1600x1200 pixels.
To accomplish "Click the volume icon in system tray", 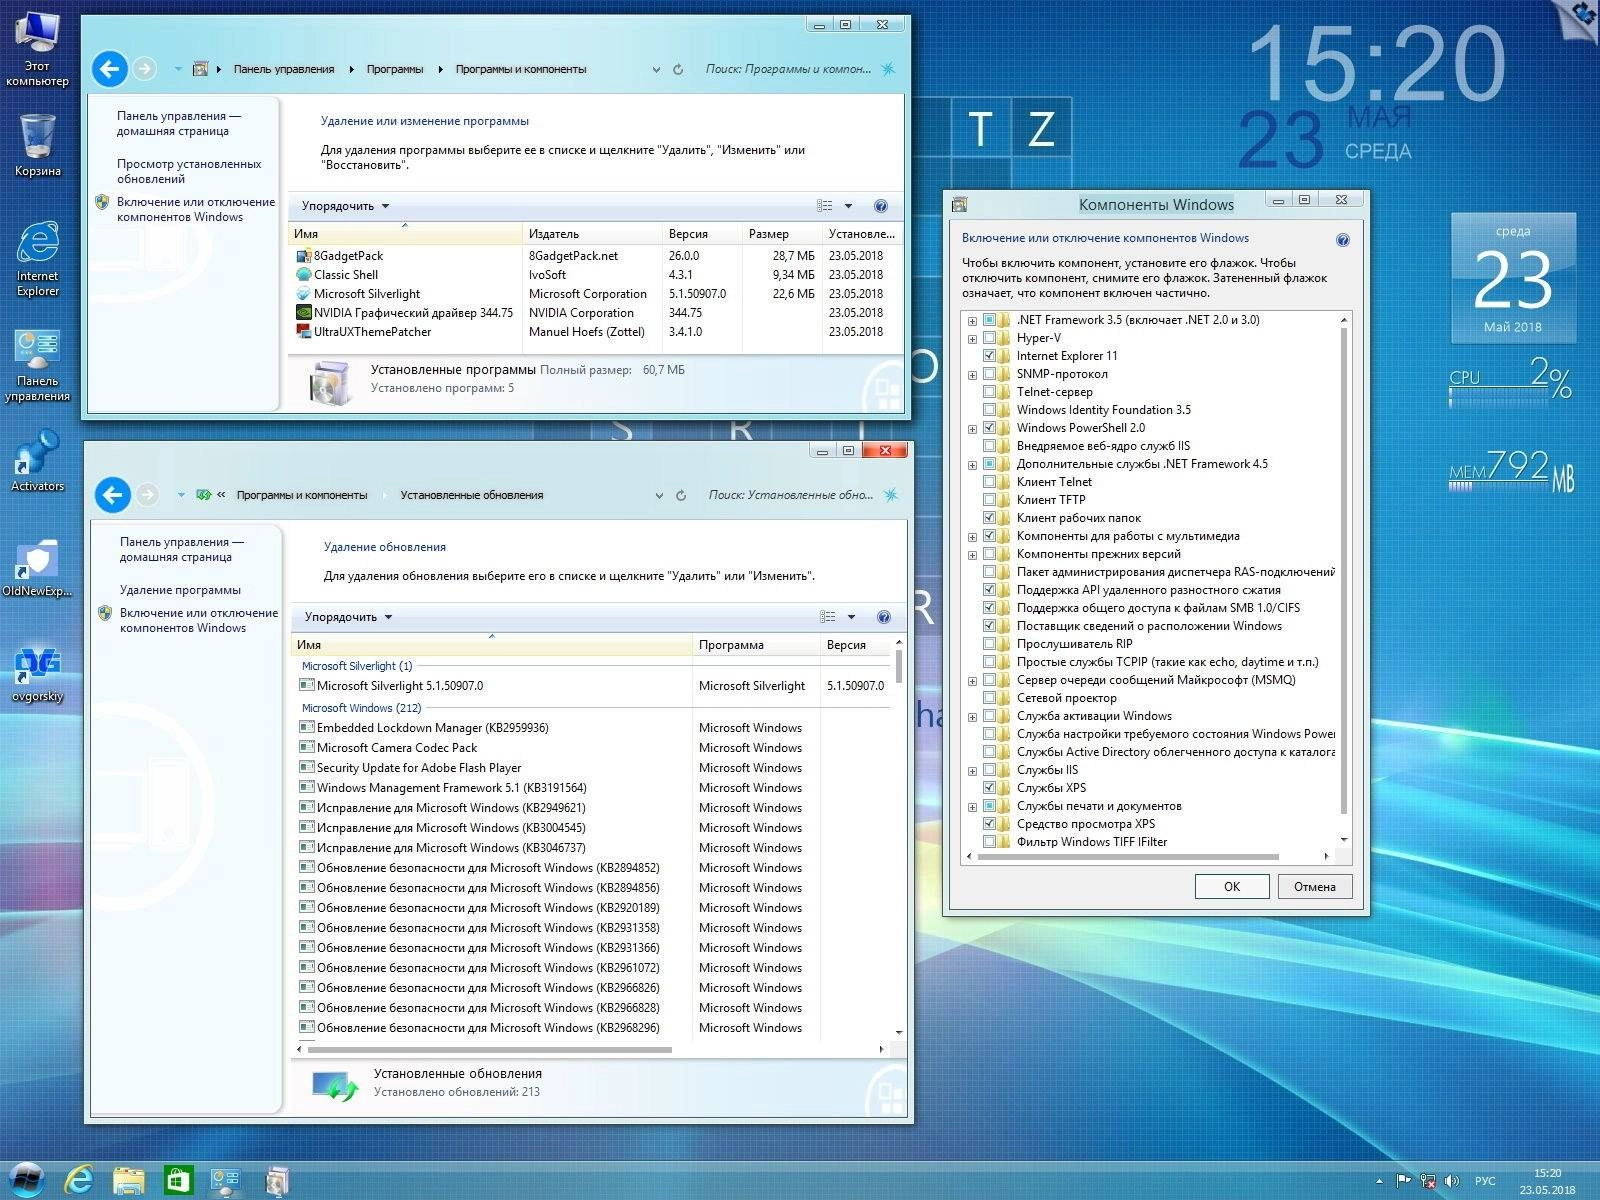I will pyautogui.click(x=1452, y=1181).
